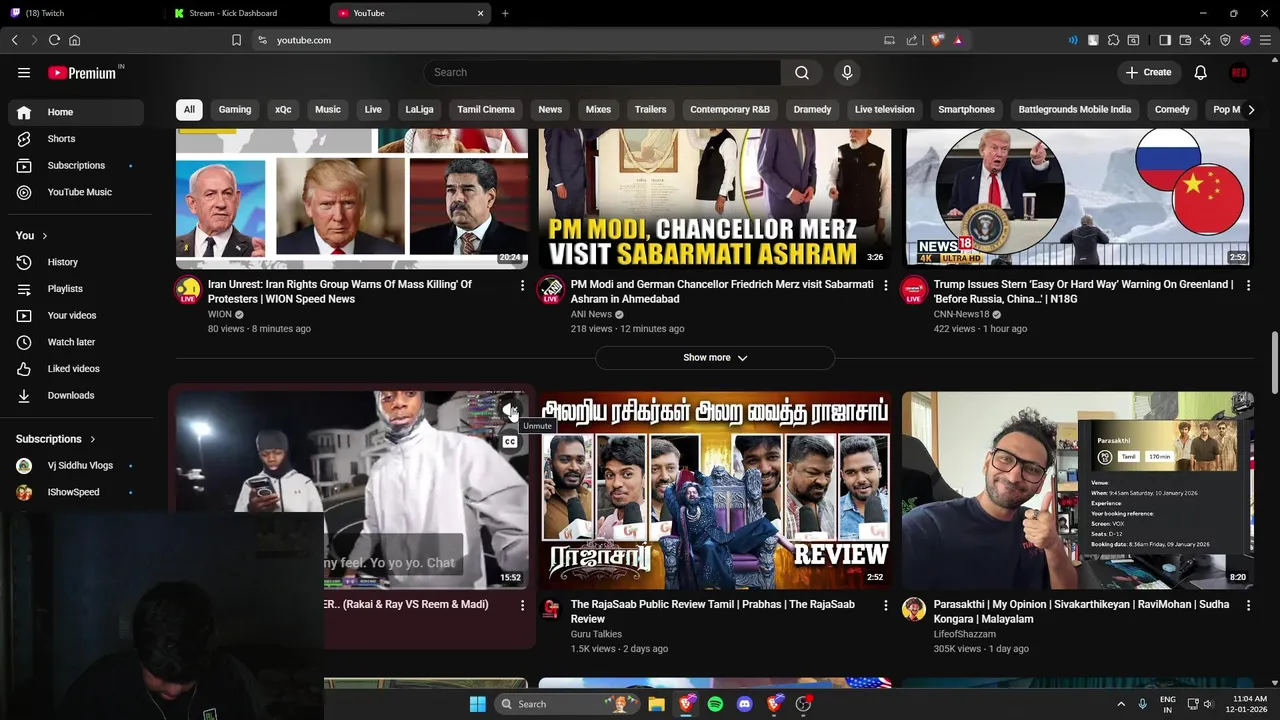
Task: Select the Tamil Cinema chip
Action: (x=486, y=109)
